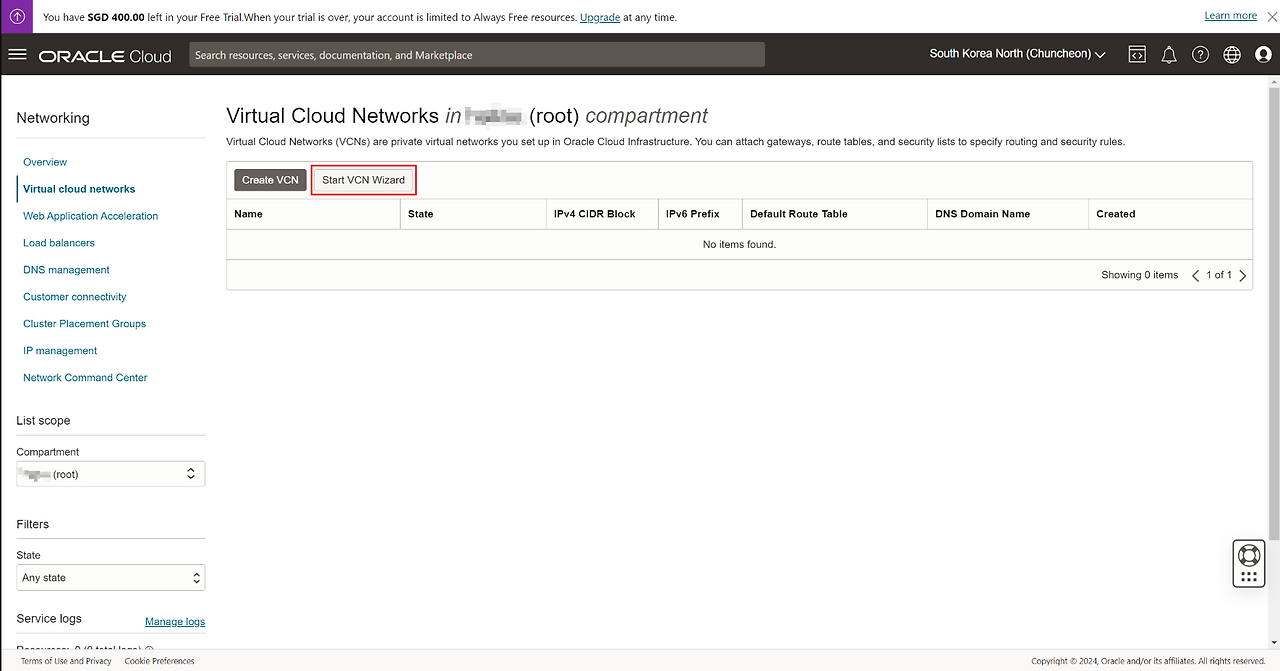Open the Manage logs link

[175, 622]
